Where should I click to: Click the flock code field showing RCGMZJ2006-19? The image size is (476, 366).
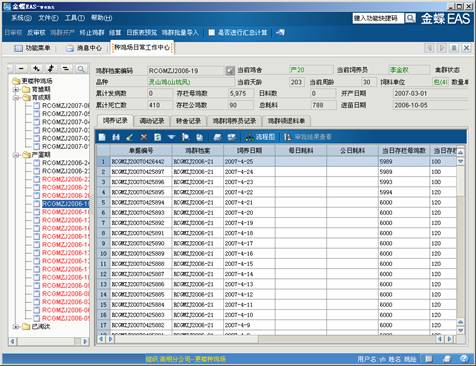(186, 71)
